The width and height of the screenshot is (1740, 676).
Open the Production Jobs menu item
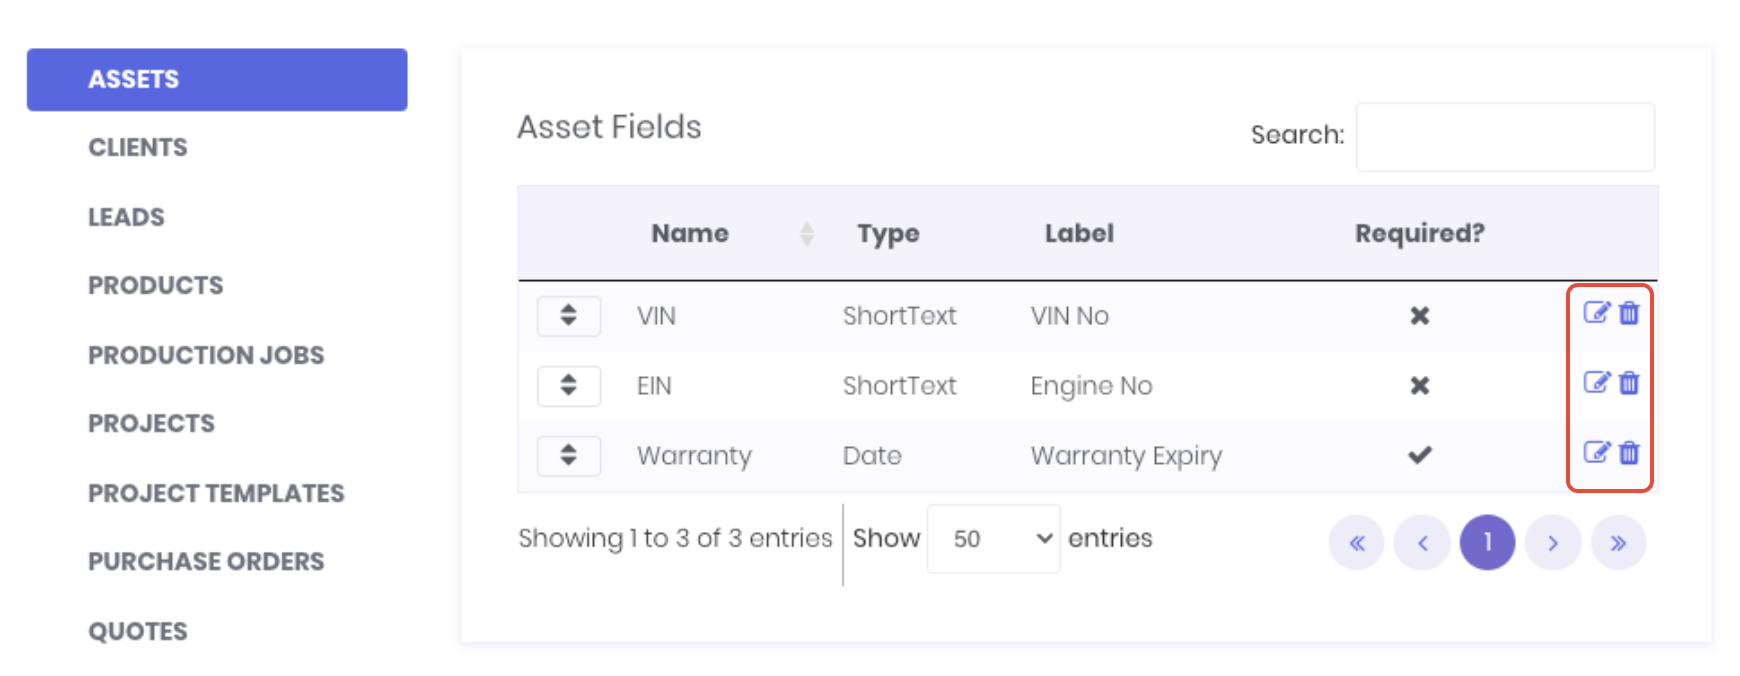pyautogui.click(x=206, y=356)
